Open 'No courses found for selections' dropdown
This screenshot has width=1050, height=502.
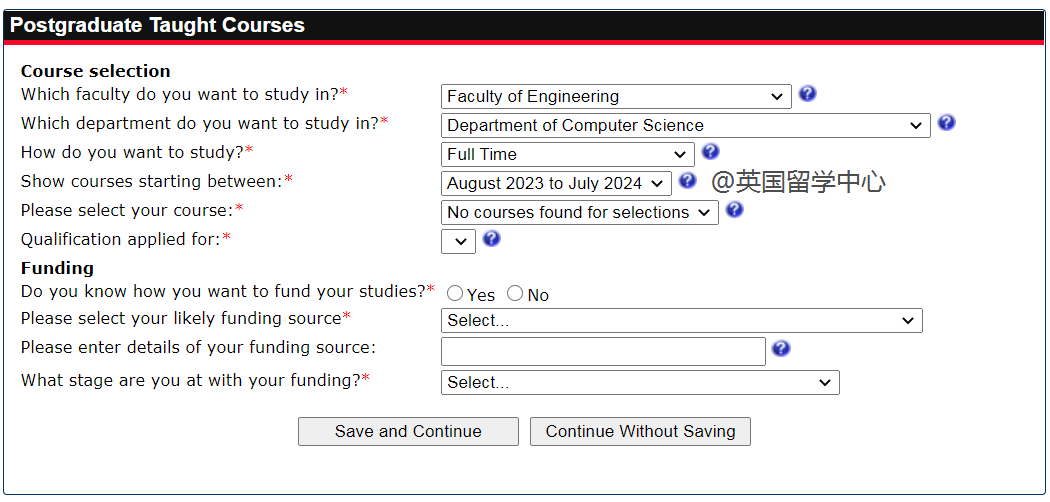[x=579, y=213]
